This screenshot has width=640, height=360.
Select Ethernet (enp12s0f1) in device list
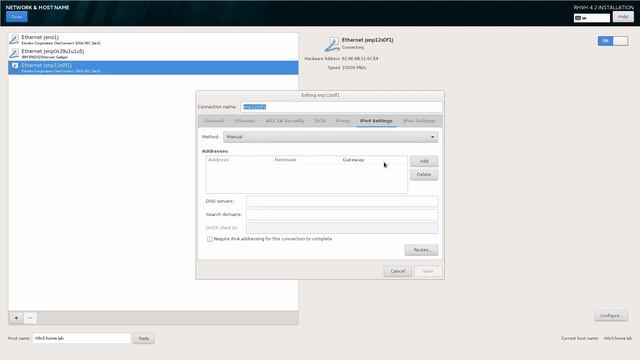click(x=153, y=68)
